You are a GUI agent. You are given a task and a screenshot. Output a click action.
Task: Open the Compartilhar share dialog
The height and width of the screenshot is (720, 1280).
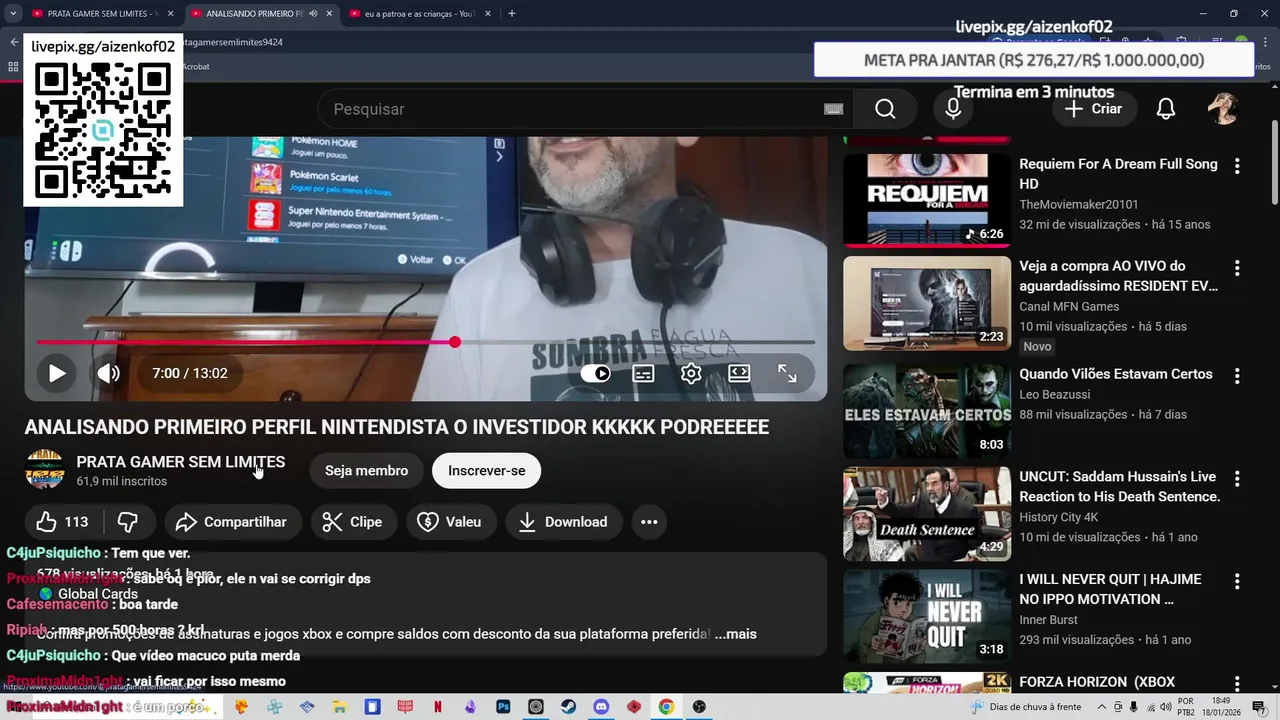pos(231,522)
